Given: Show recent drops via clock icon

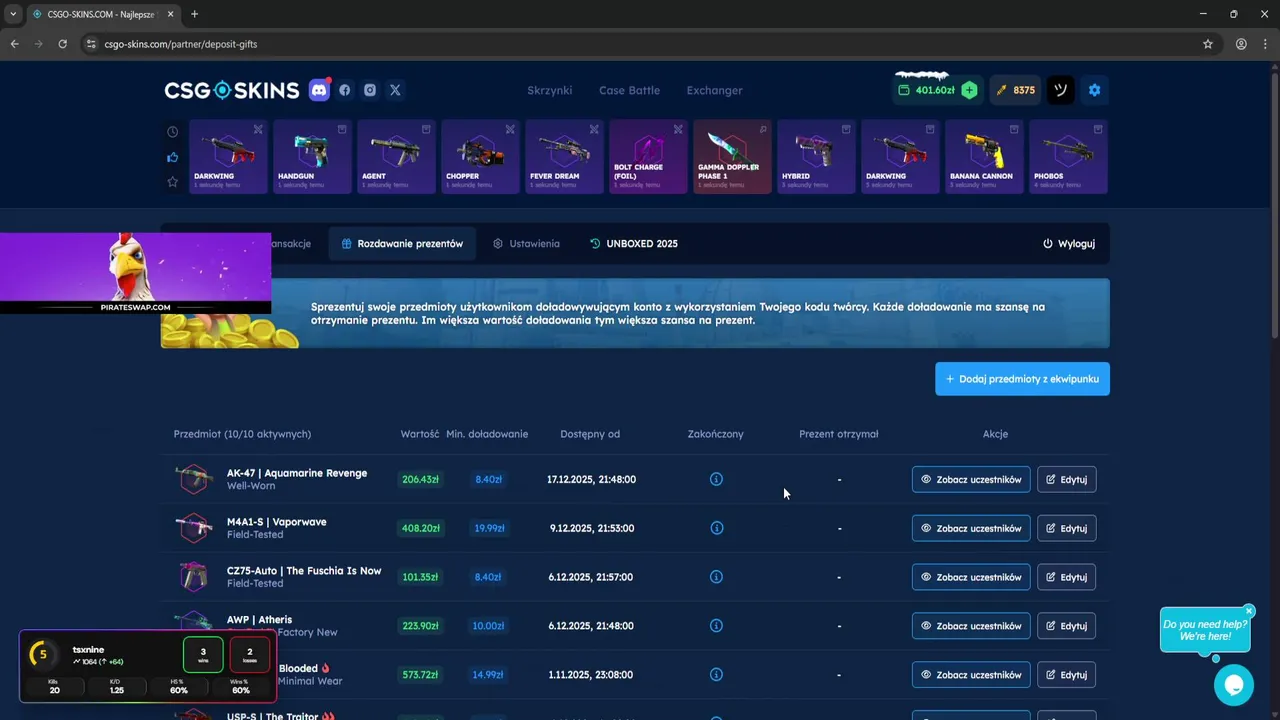Looking at the screenshot, I should click(x=172, y=132).
